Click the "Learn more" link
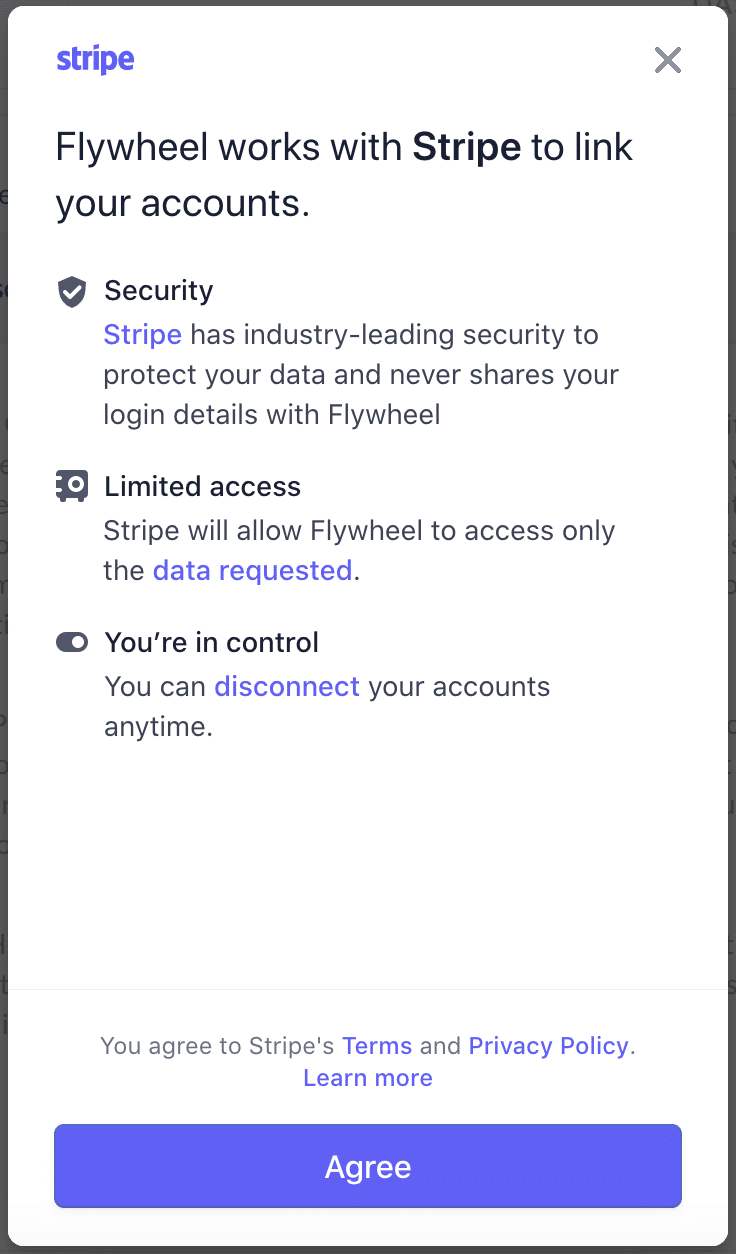This screenshot has height=1254, width=736. [x=368, y=1078]
